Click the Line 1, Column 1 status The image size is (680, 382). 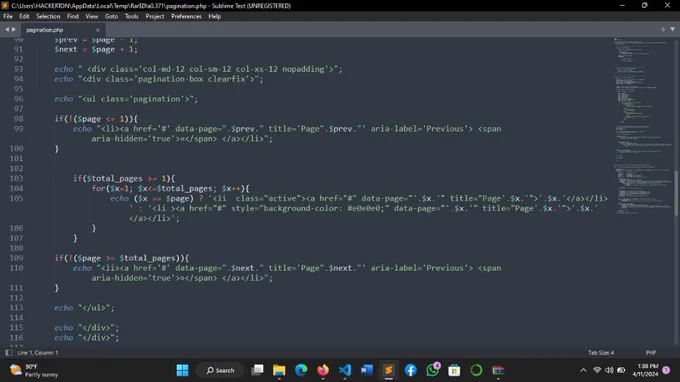click(x=38, y=353)
